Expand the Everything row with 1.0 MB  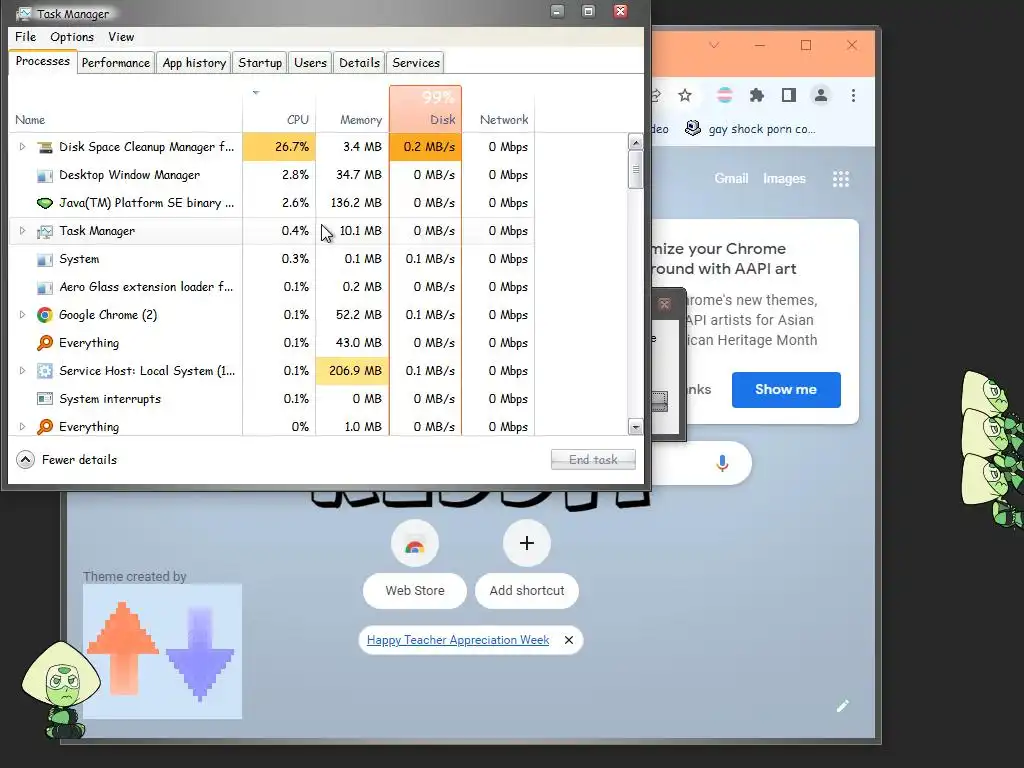tap(22, 427)
